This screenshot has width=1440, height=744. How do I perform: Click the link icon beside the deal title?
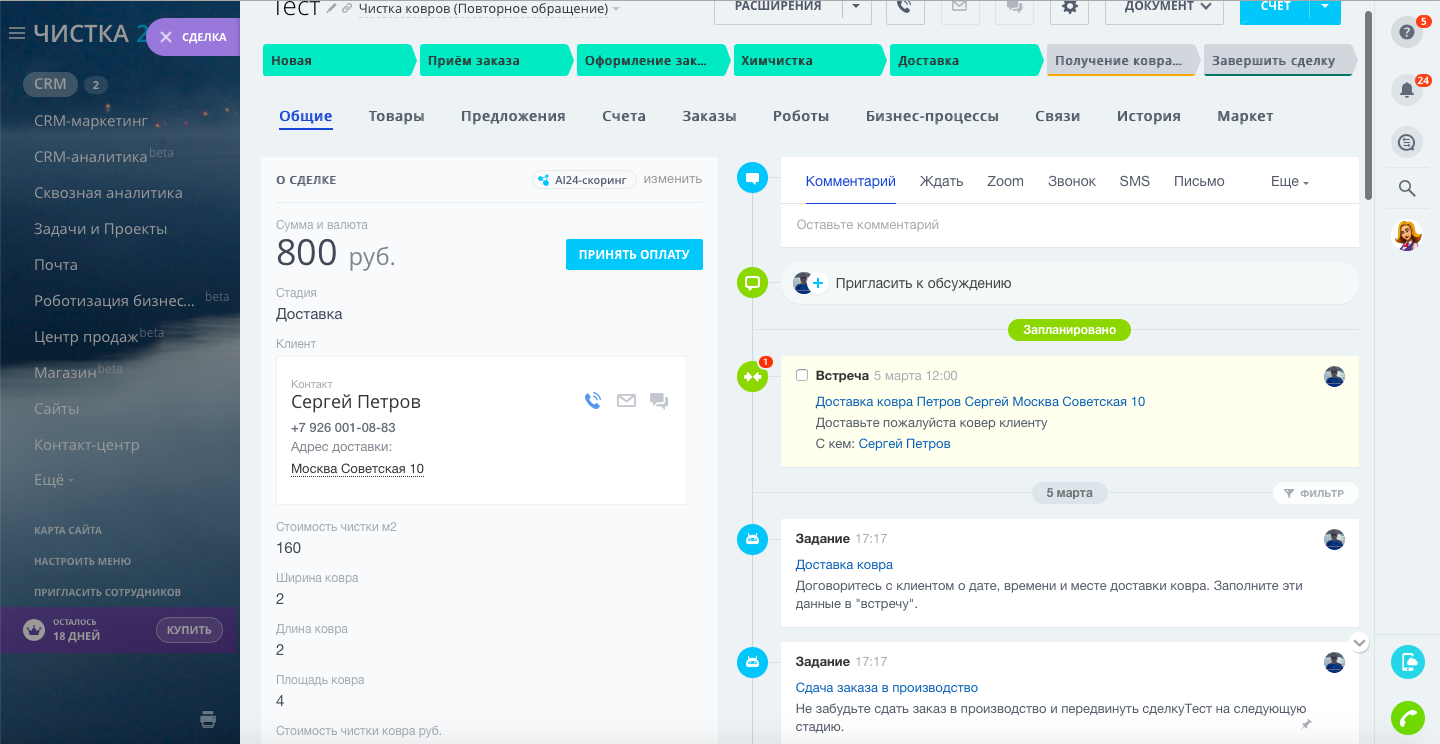(347, 8)
